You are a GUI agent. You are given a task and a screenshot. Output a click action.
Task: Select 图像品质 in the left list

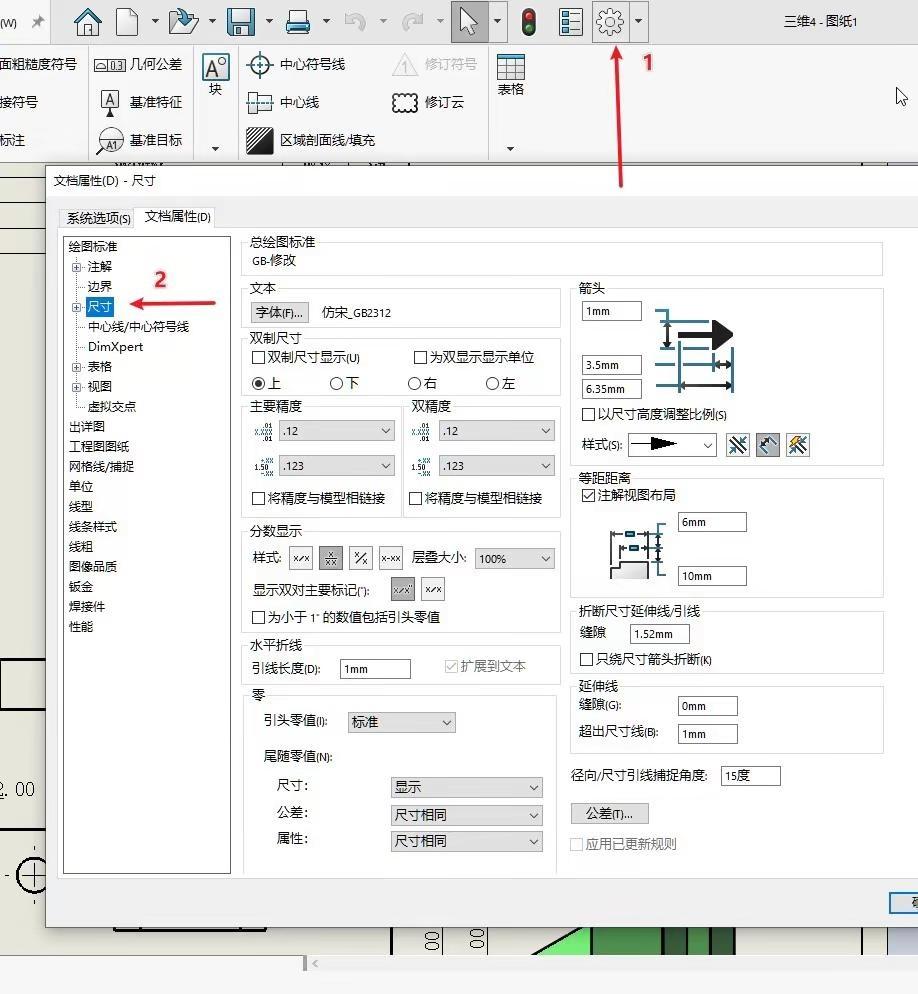[93, 567]
